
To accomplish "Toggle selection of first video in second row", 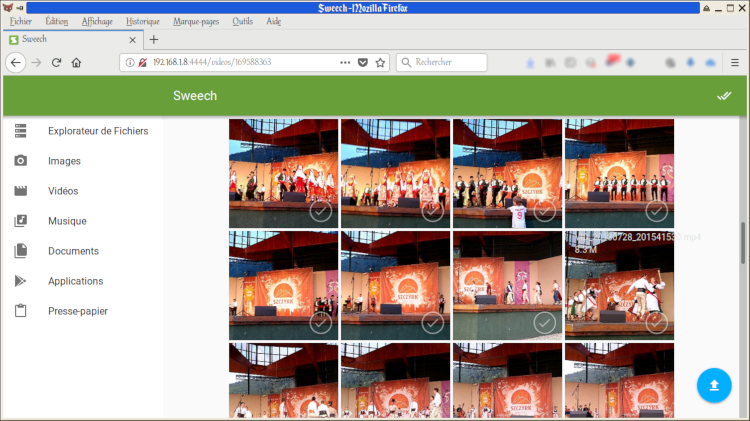I will point(320,323).
